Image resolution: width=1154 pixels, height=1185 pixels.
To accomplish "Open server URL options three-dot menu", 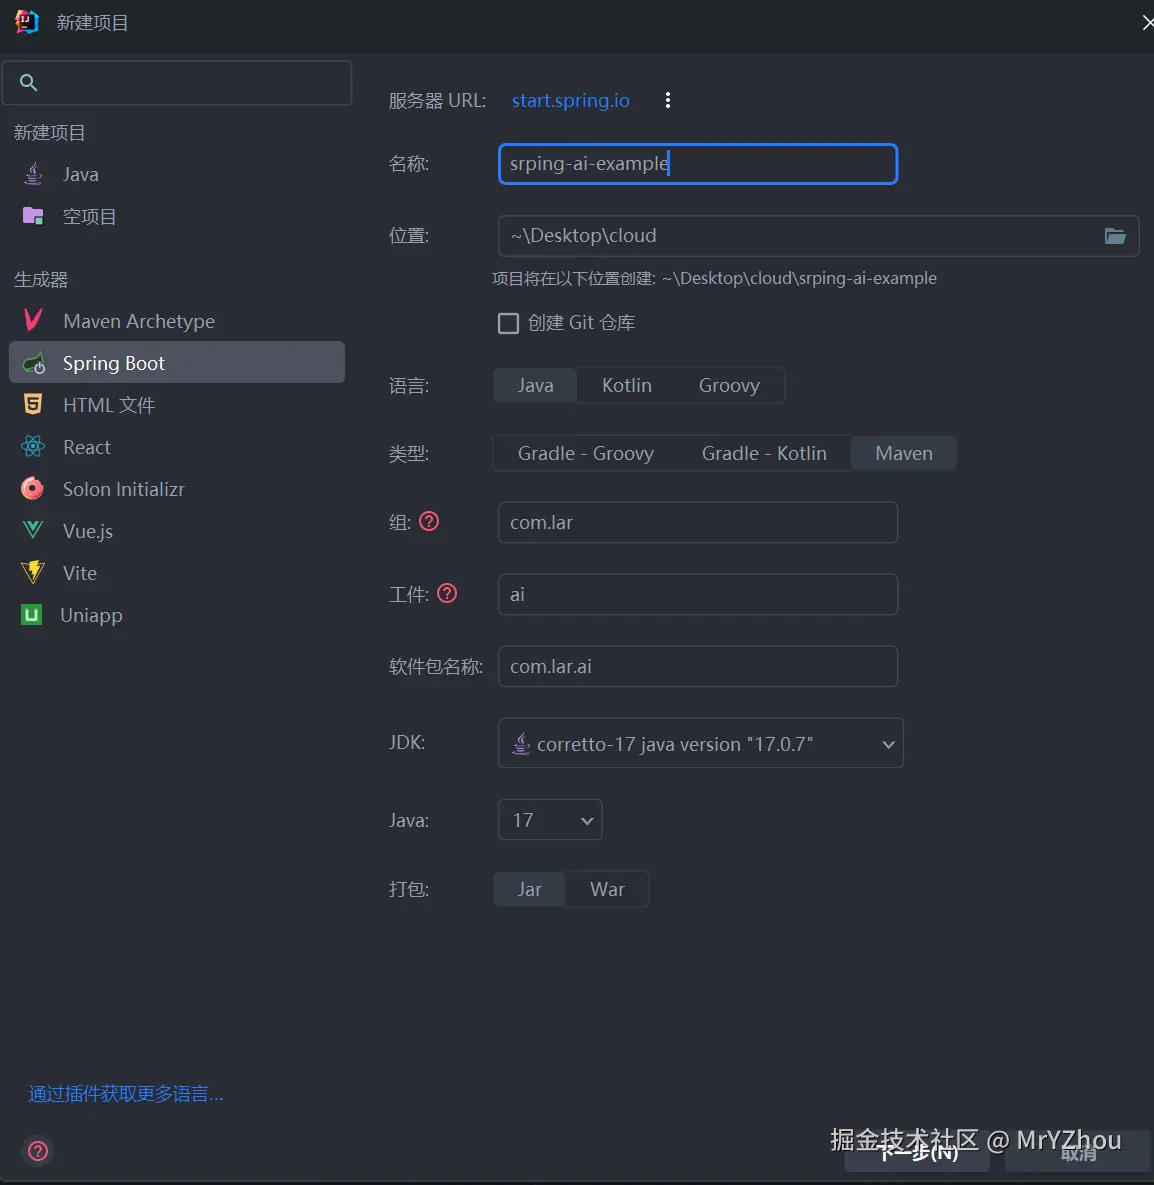I will tap(667, 100).
